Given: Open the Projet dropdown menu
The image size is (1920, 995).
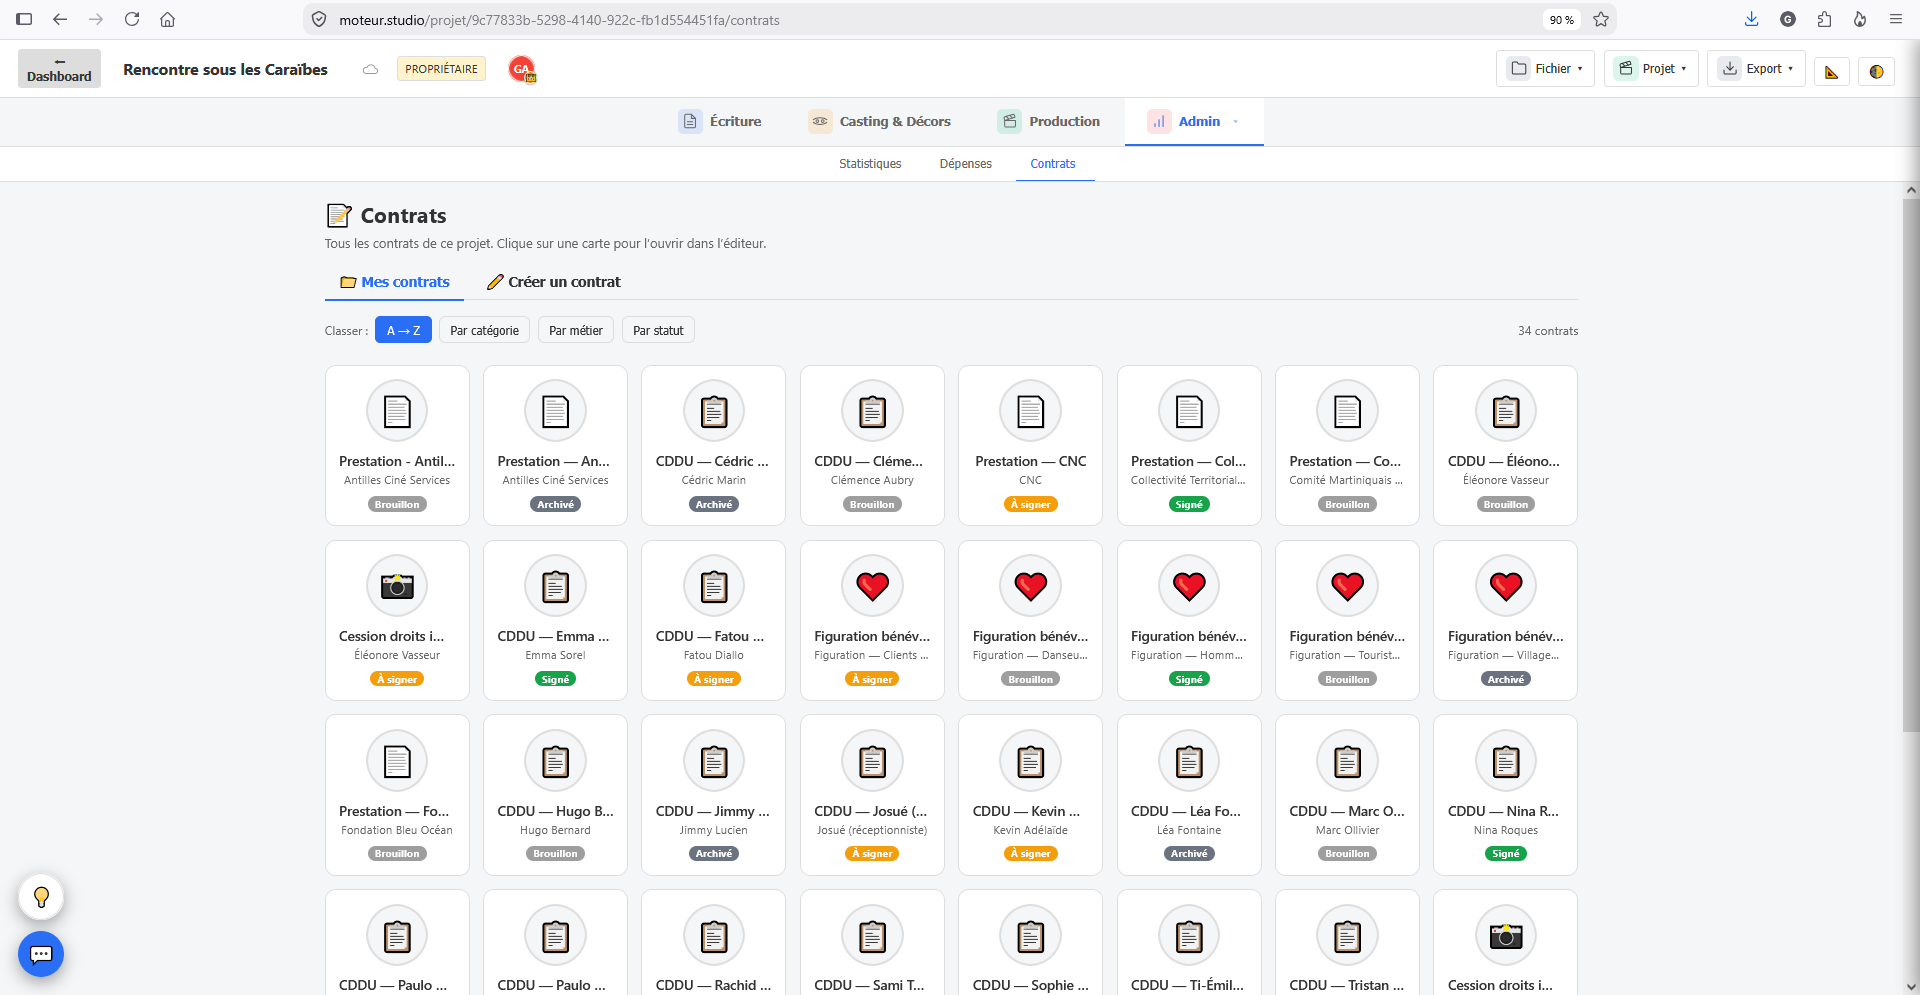Looking at the screenshot, I should pyautogui.click(x=1651, y=69).
